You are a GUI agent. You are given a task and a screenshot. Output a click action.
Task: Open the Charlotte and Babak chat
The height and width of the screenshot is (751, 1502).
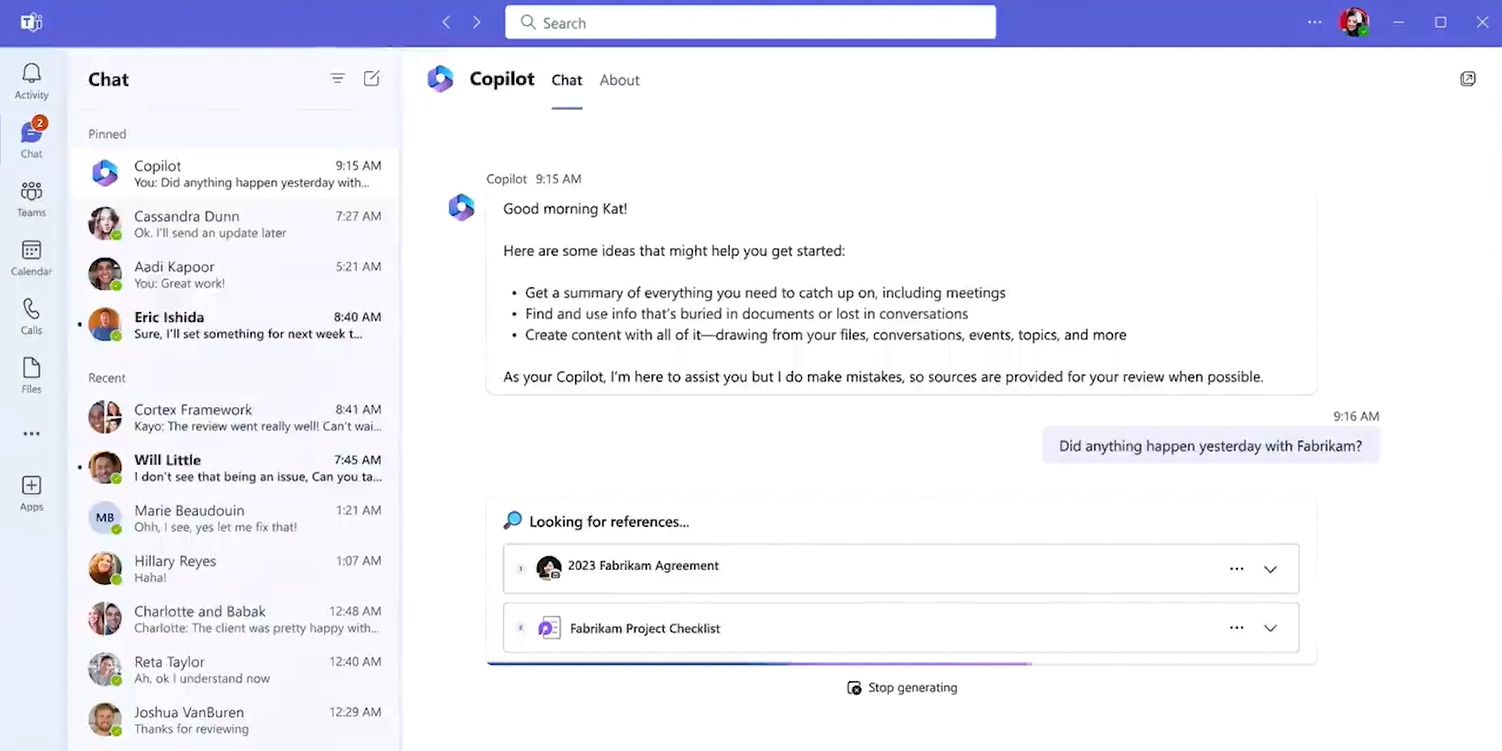pyautogui.click(x=234, y=619)
